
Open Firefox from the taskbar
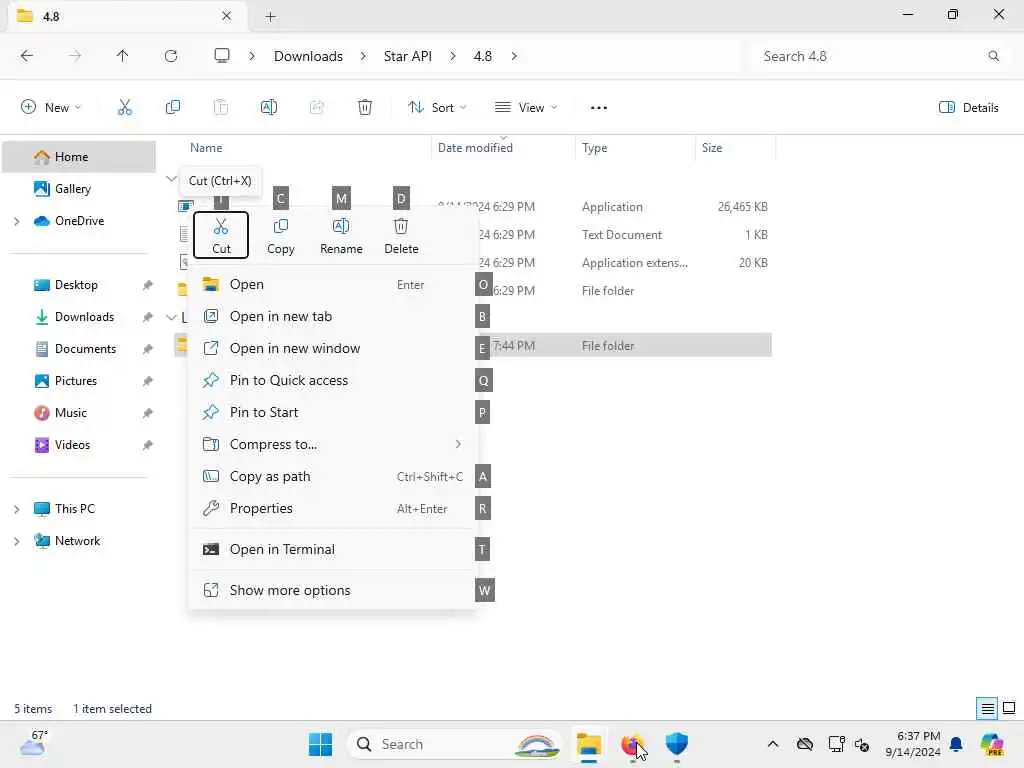tap(632, 744)
